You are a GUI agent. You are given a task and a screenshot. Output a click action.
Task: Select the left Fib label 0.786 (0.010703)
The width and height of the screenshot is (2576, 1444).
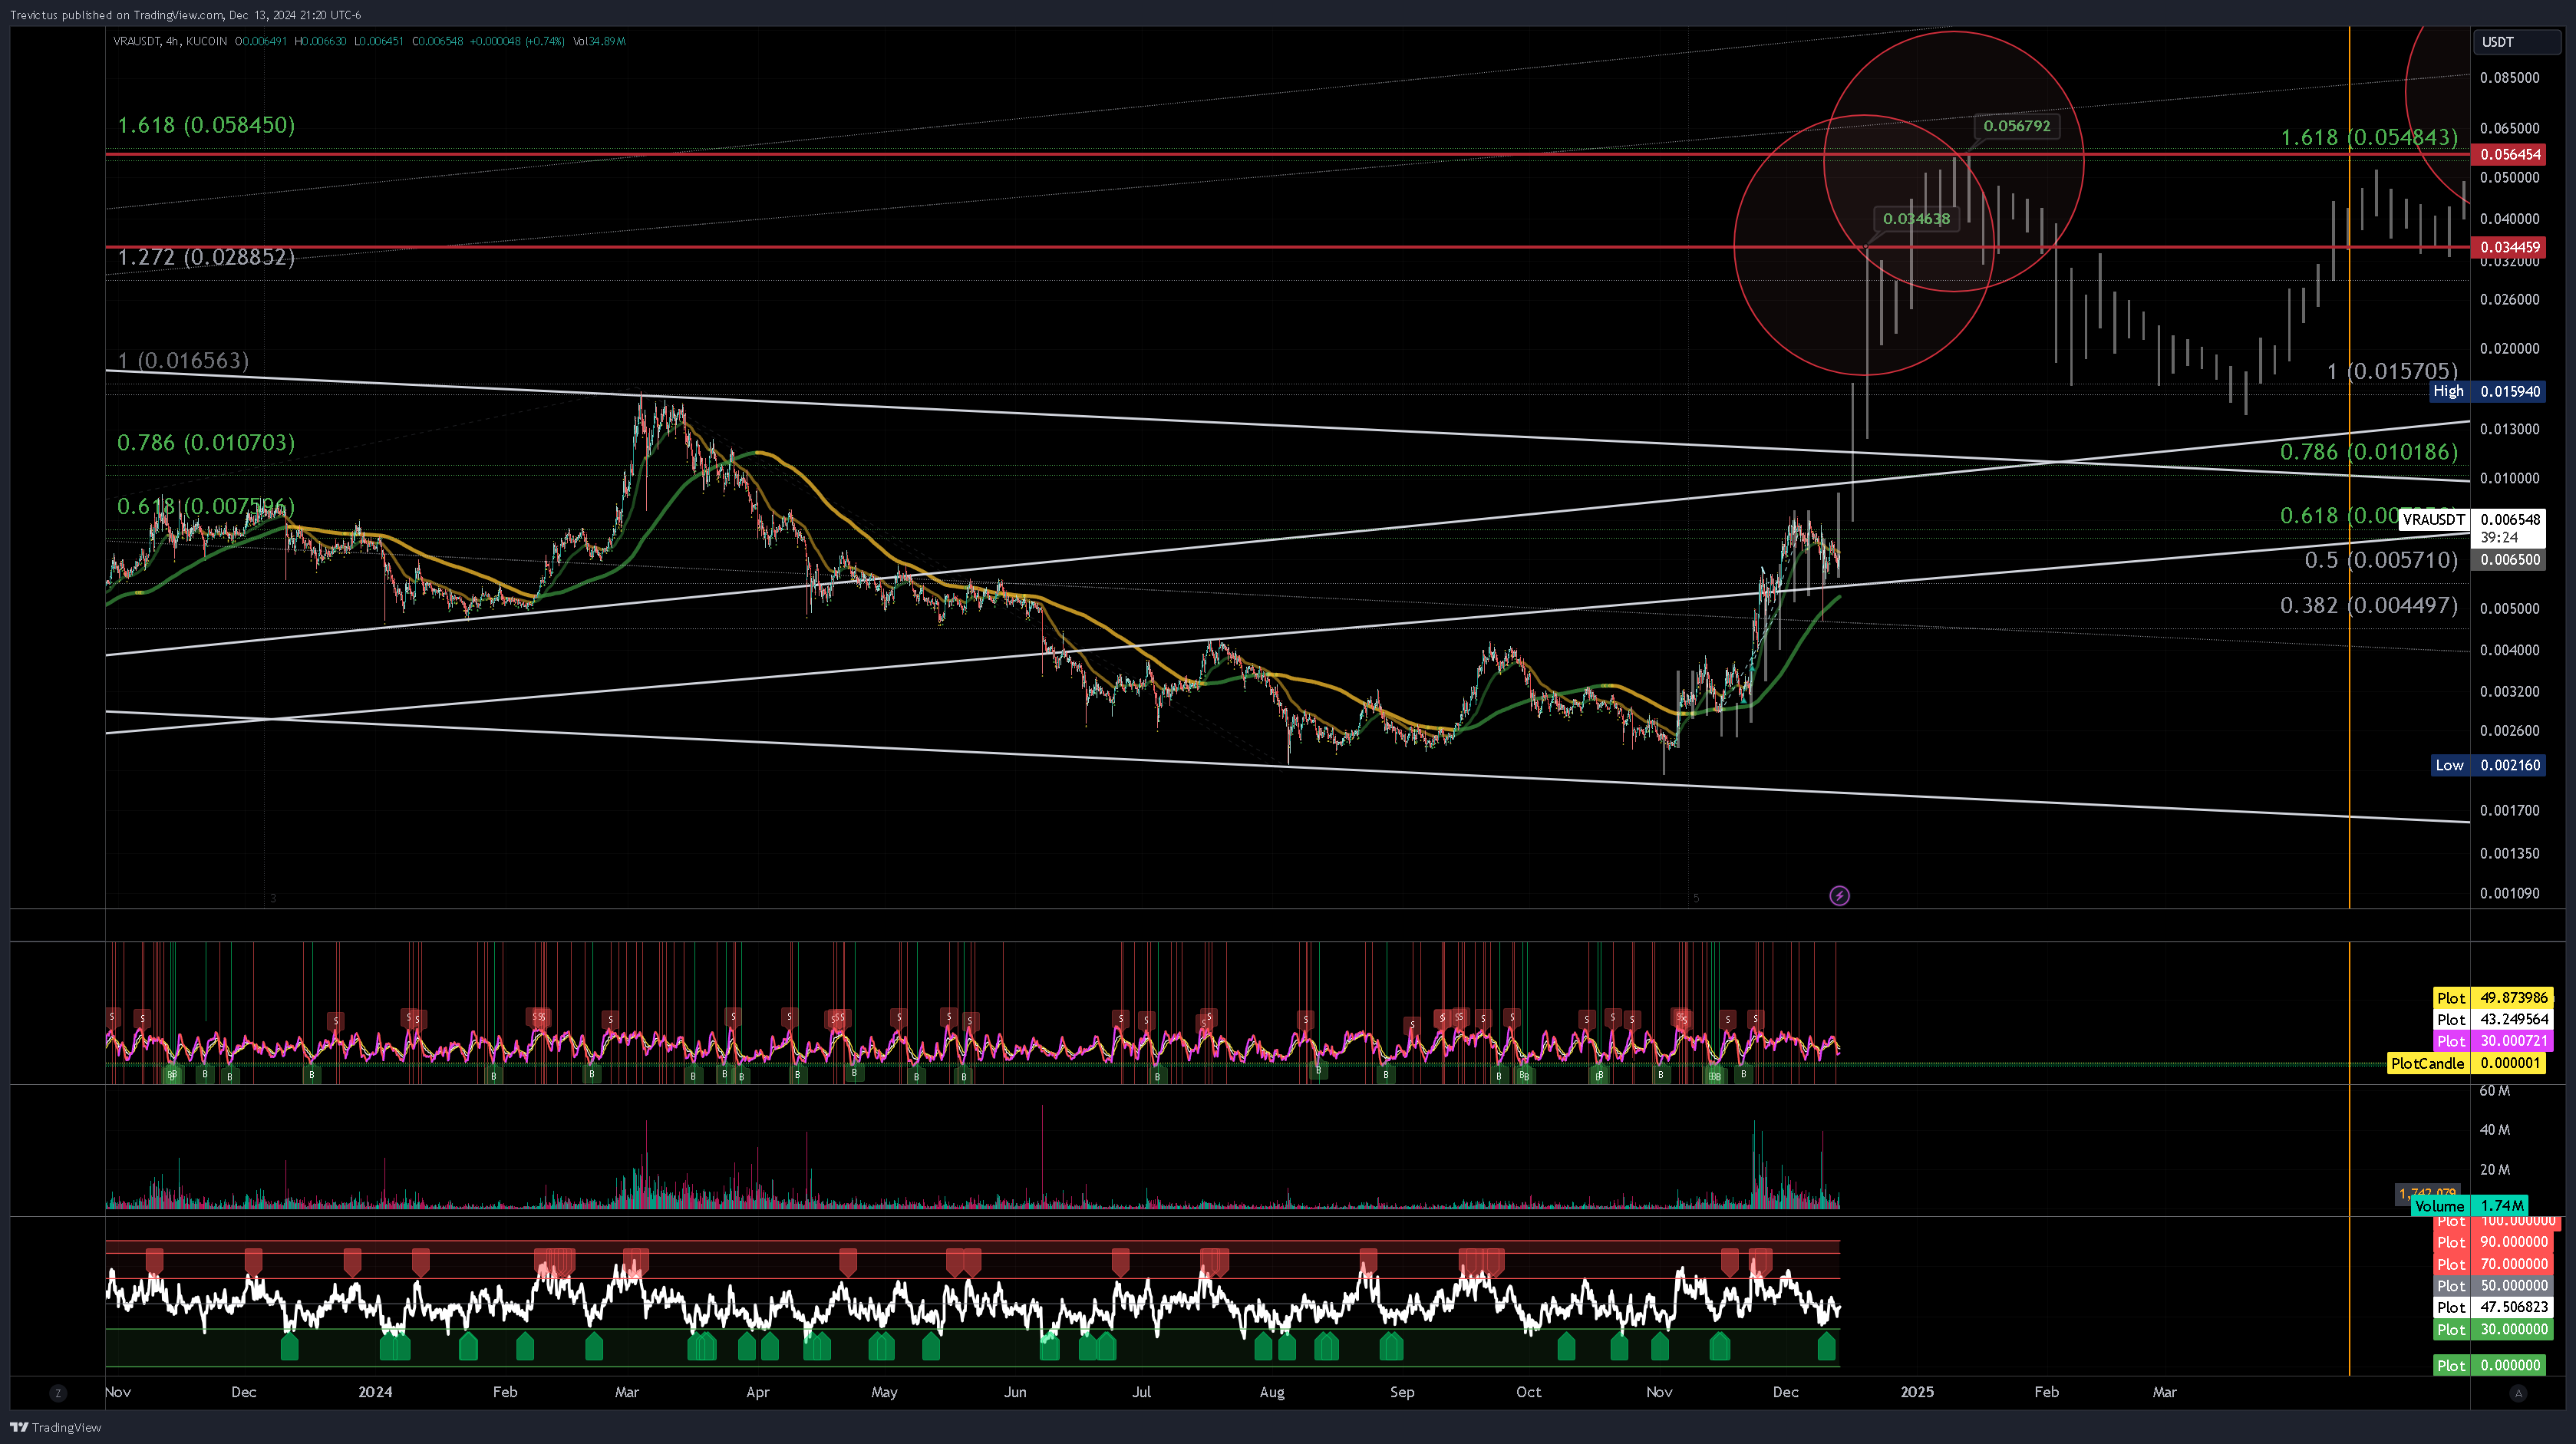206,442
